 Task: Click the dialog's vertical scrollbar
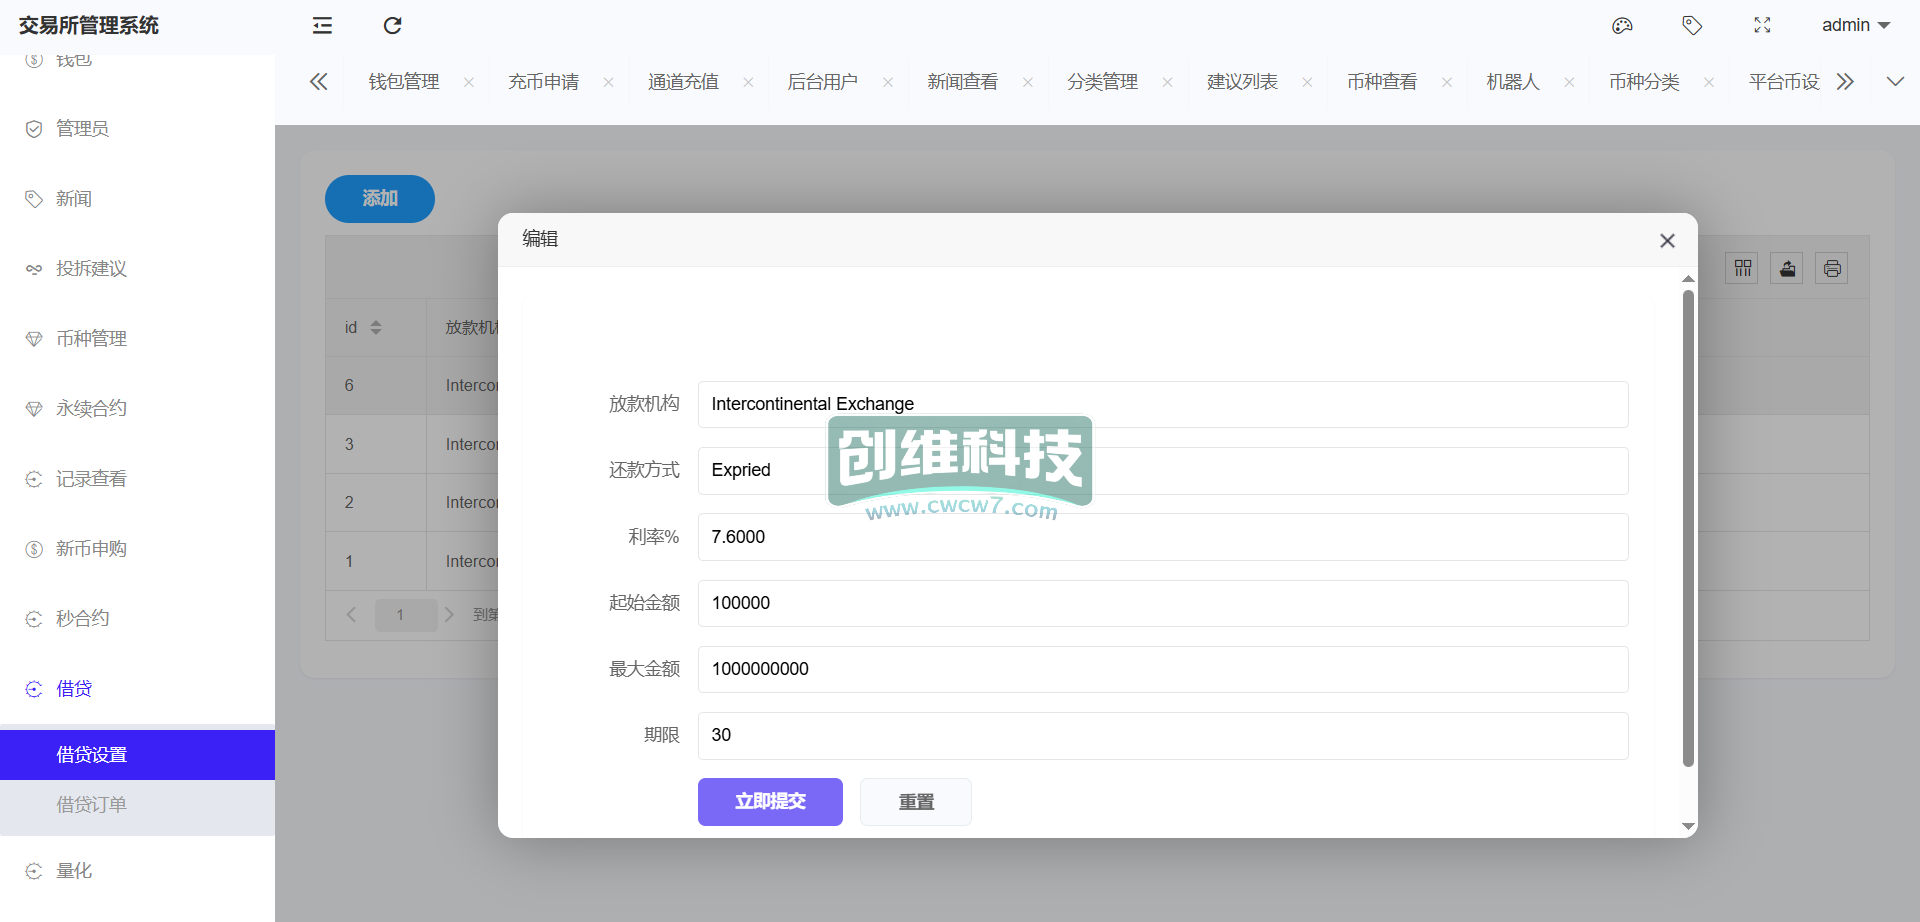pos(1688,528)
